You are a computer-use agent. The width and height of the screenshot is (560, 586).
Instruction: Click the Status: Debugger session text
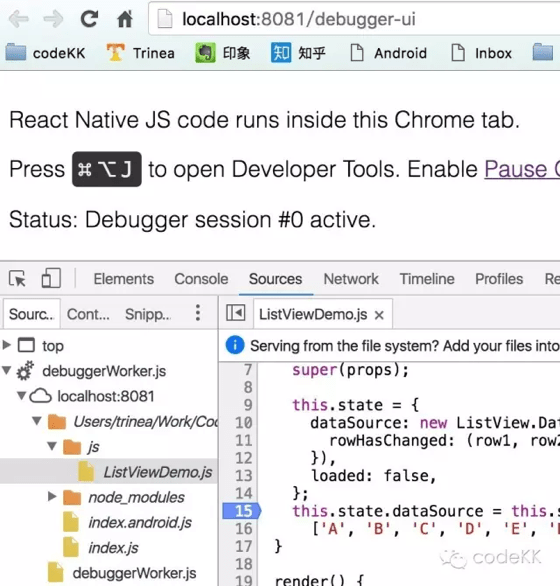[x=193, y=219]
